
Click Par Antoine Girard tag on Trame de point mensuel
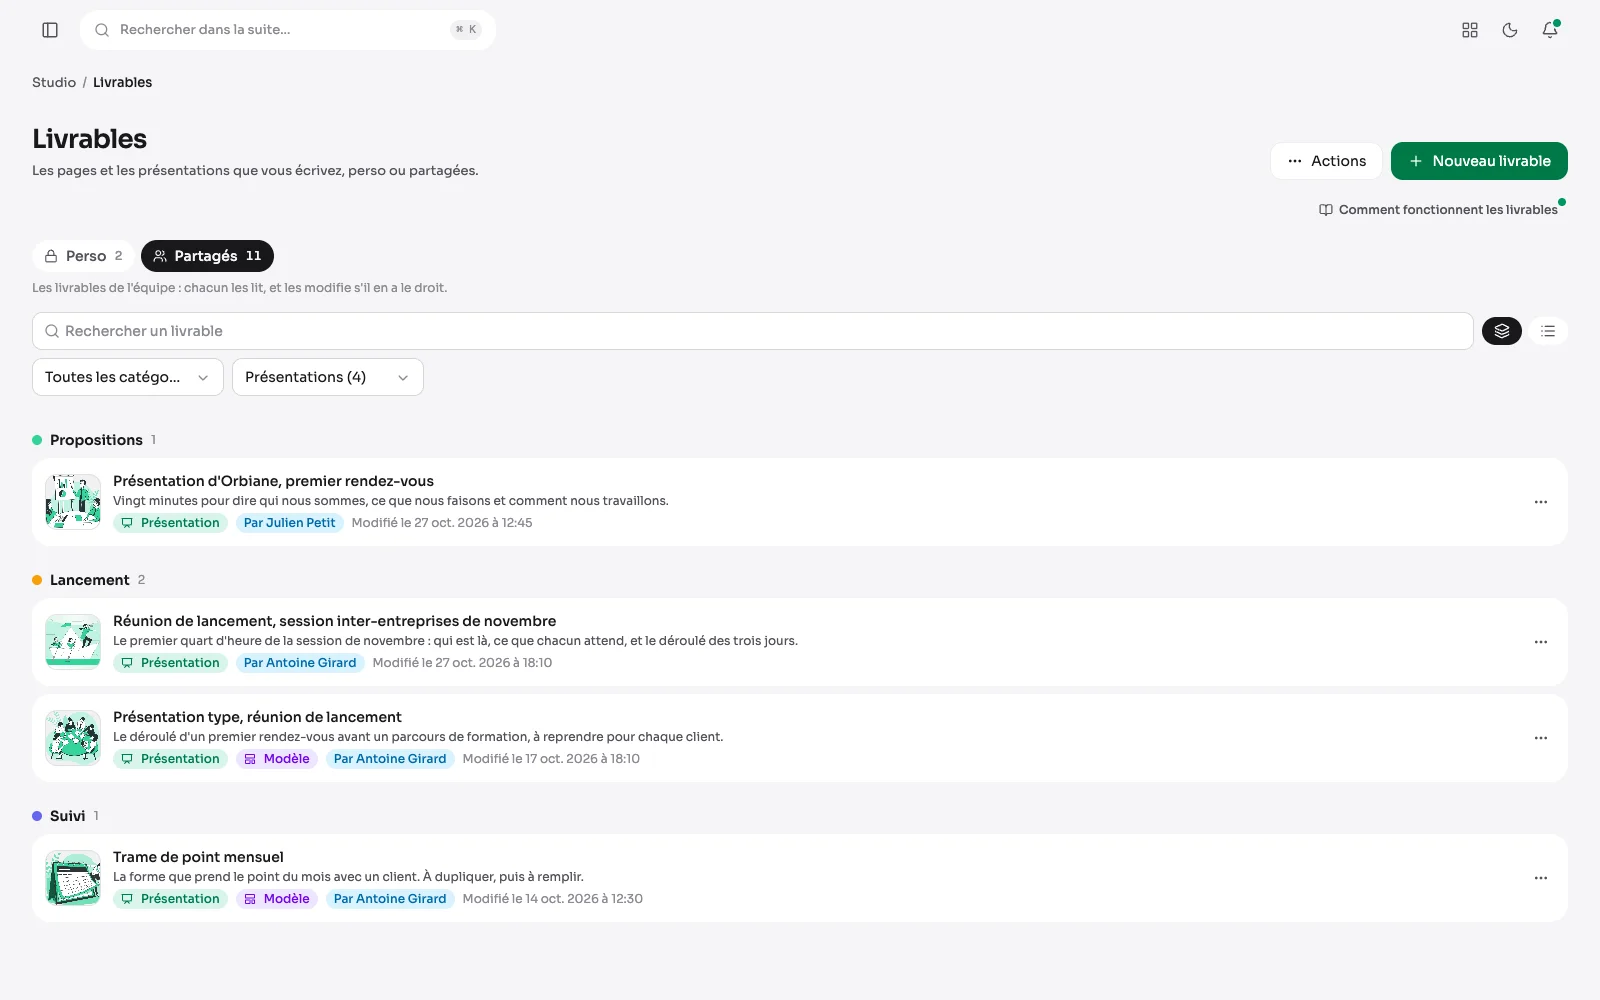[390, 899]
